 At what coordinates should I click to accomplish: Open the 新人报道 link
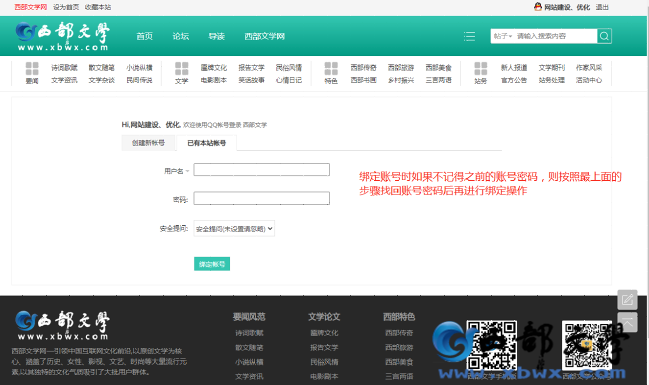(514, 67)
